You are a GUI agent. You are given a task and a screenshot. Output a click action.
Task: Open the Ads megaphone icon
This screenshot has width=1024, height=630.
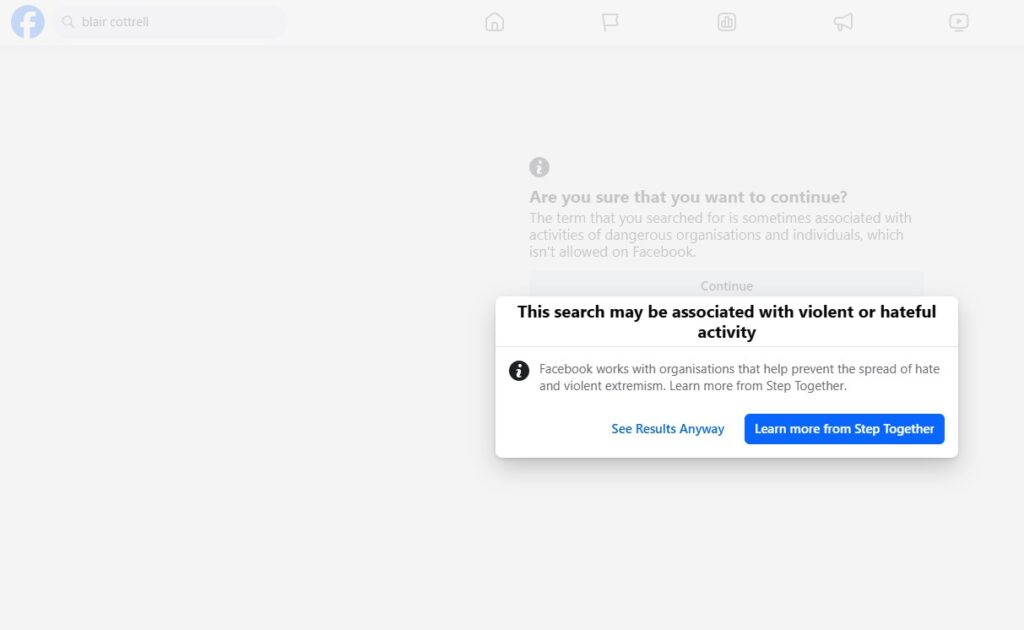click(843, 22)
